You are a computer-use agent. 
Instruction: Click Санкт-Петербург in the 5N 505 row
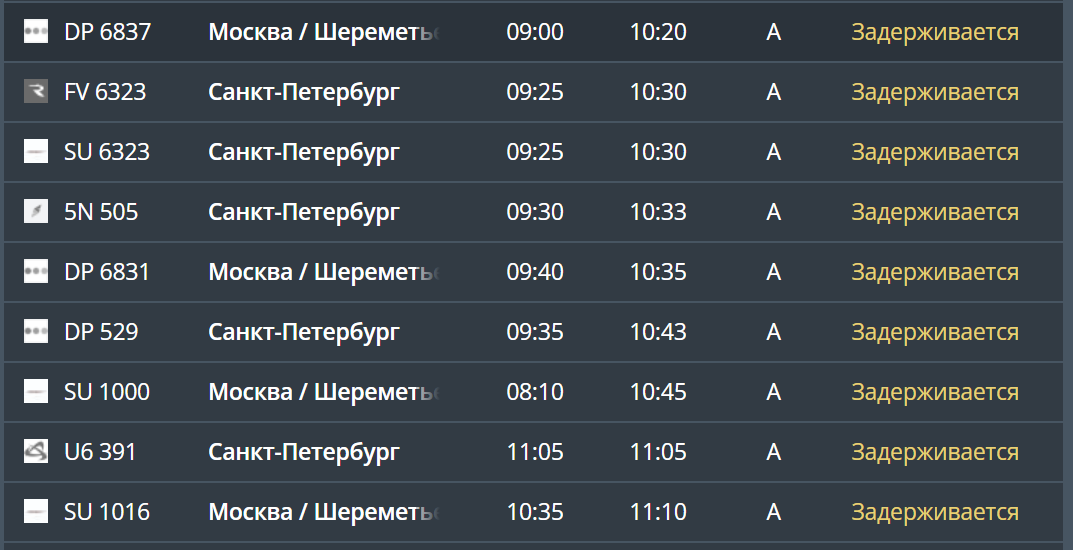click(x=304, y=212)
